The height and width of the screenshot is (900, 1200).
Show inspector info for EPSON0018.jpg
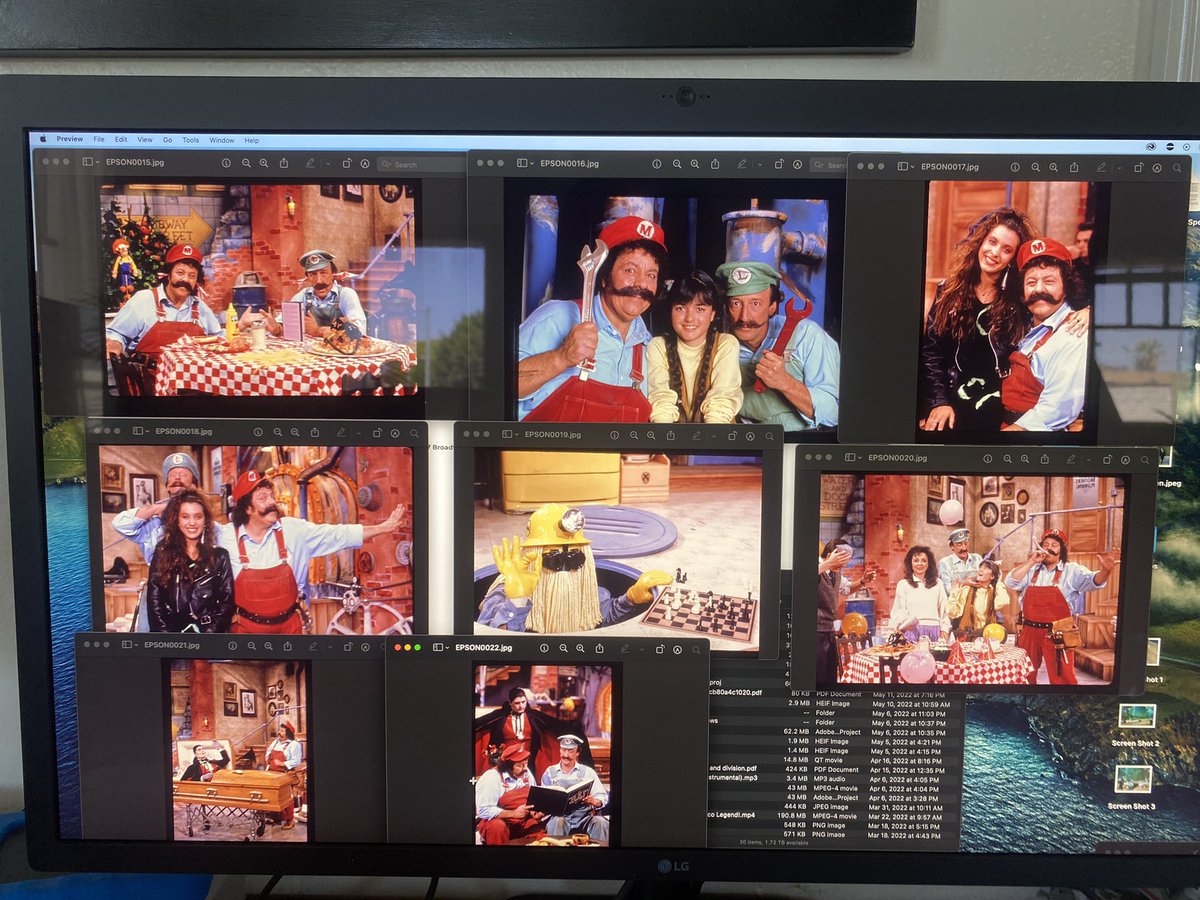tap(257, 432)
